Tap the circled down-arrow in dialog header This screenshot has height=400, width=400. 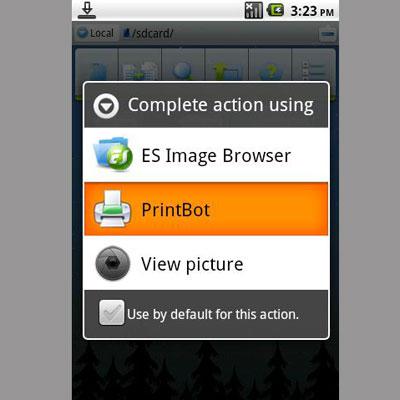pyautogui.click(x=106, y=106)
